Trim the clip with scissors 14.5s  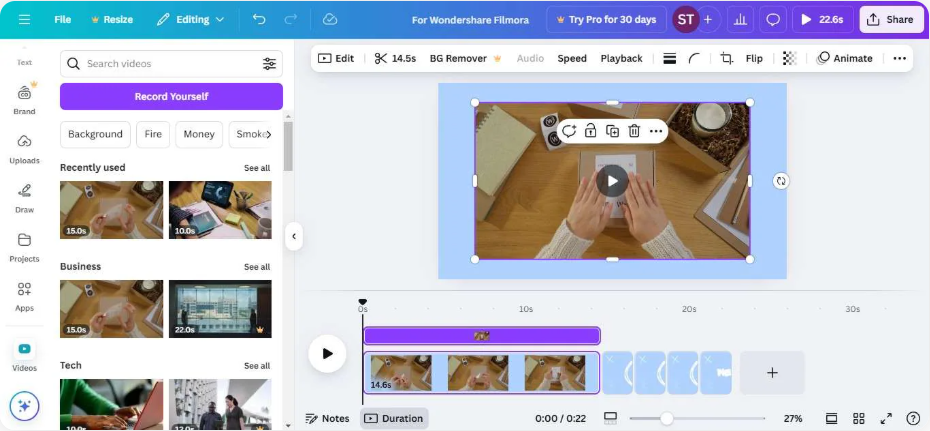pyautogui.click(x=395, y=58)
